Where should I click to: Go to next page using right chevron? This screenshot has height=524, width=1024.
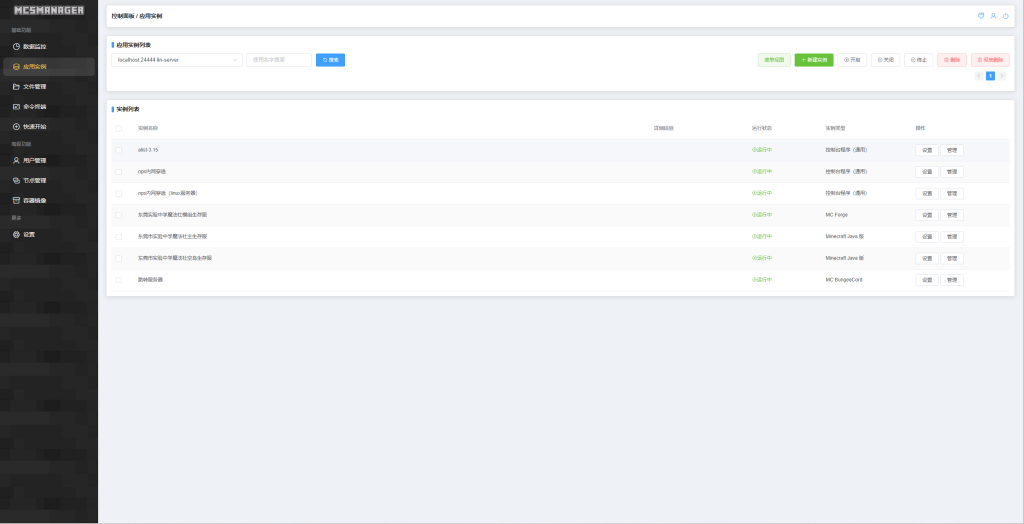tap(1002, 76)
